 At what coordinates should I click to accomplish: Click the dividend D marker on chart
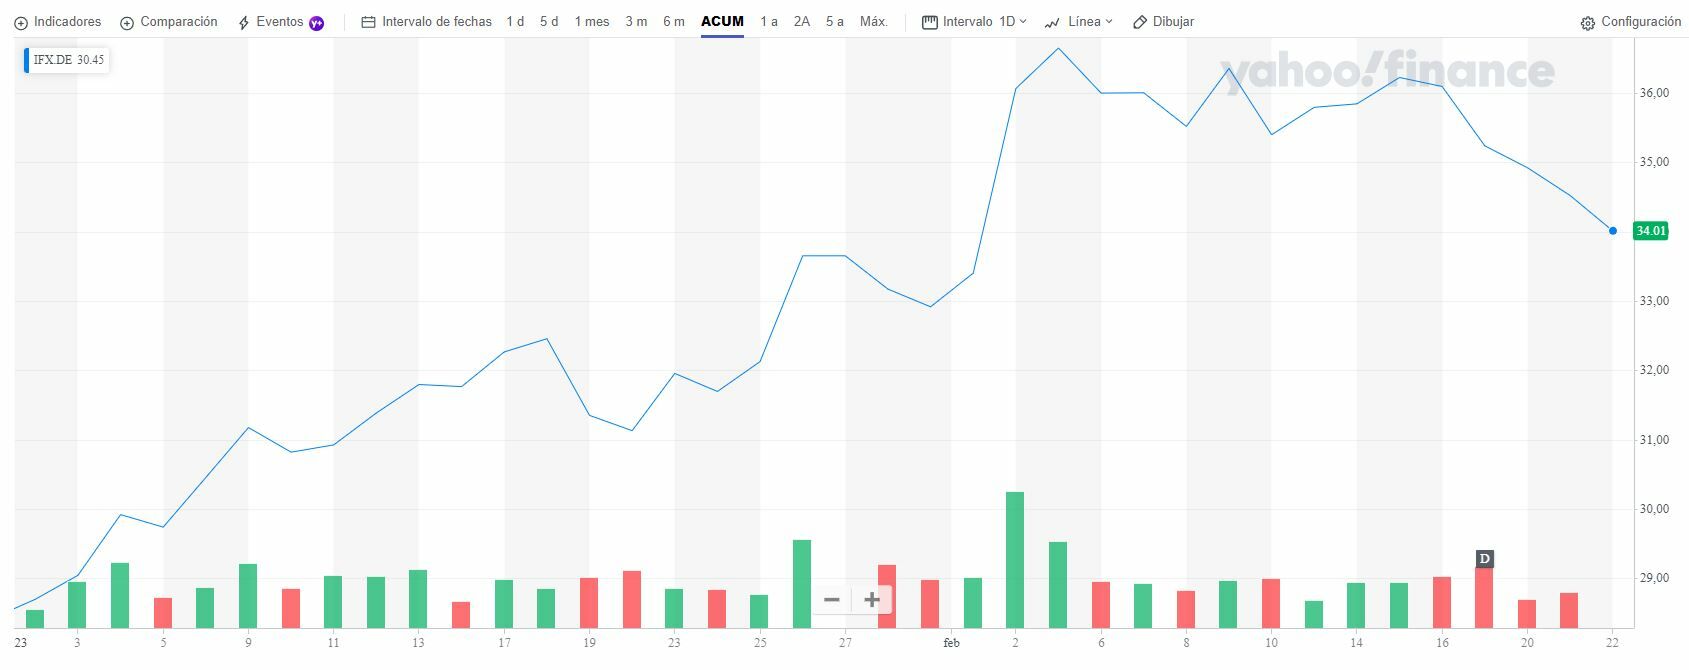coord(1484,559)
